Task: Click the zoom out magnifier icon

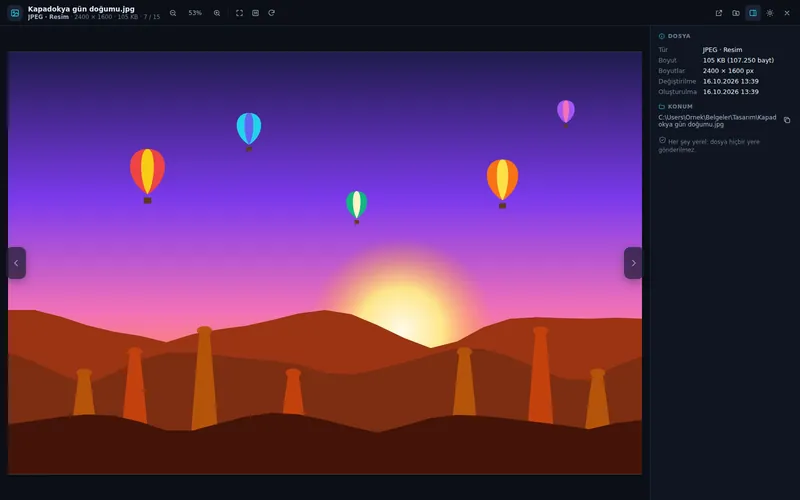Action: (x=173, y=13)
